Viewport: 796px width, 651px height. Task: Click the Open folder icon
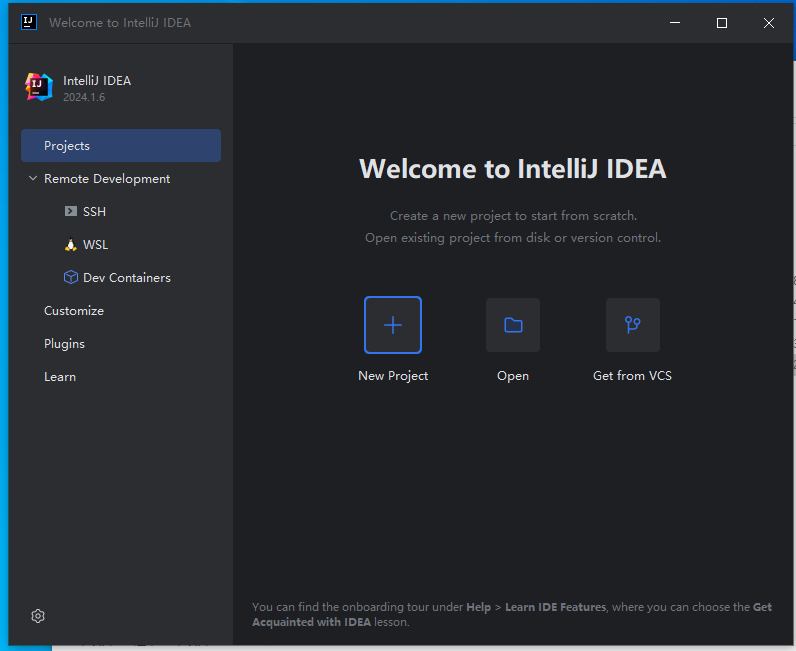(x=513, y=325)
